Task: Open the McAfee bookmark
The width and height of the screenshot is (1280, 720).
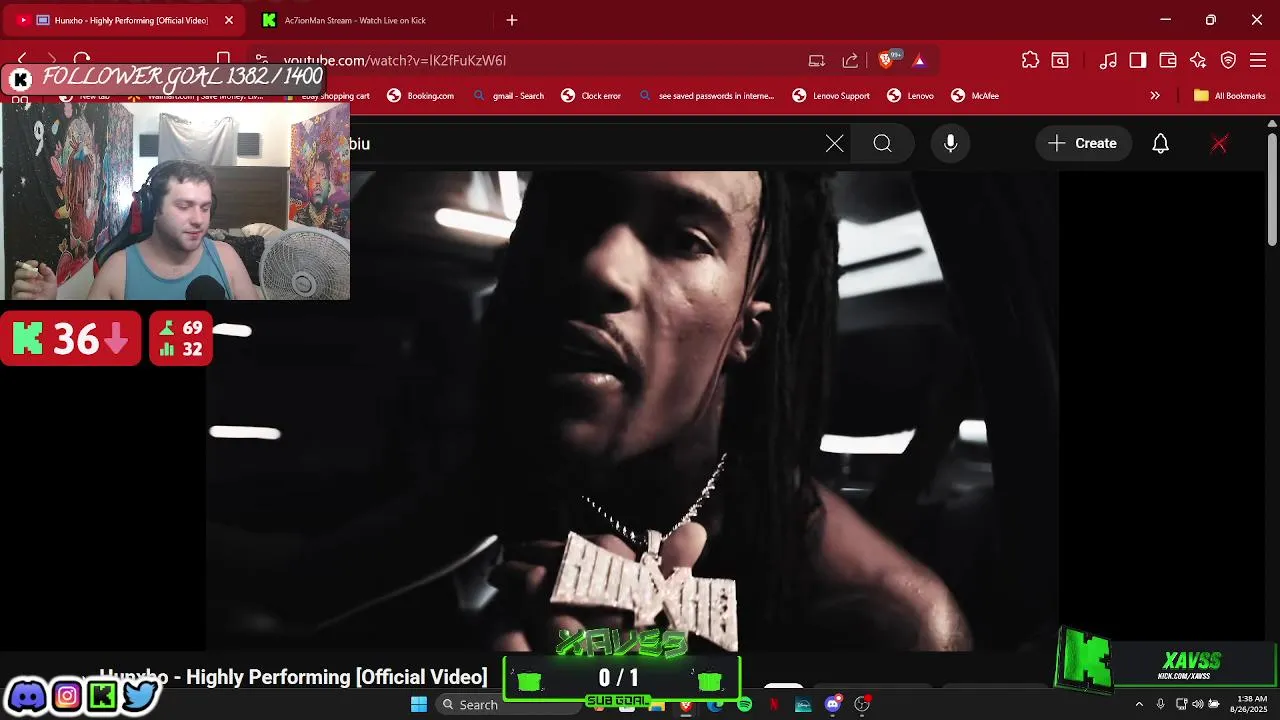Action: [975, 96]
